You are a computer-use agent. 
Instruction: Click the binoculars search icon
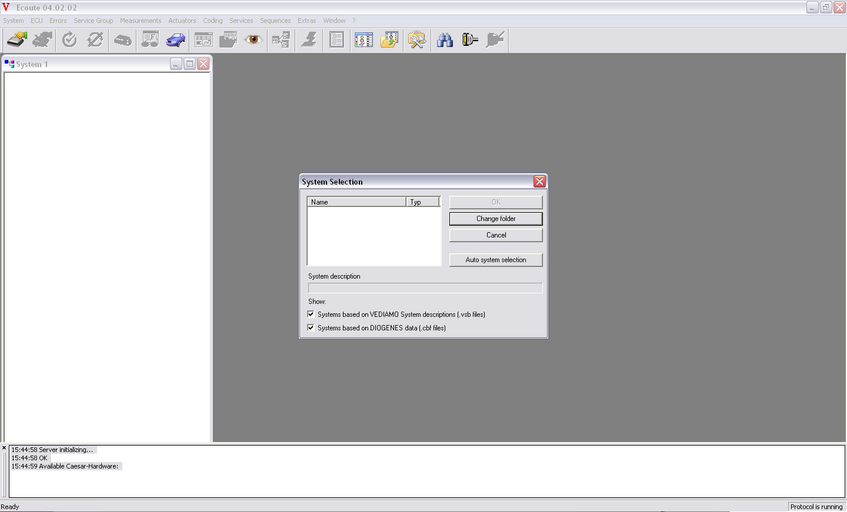(445, 40)
